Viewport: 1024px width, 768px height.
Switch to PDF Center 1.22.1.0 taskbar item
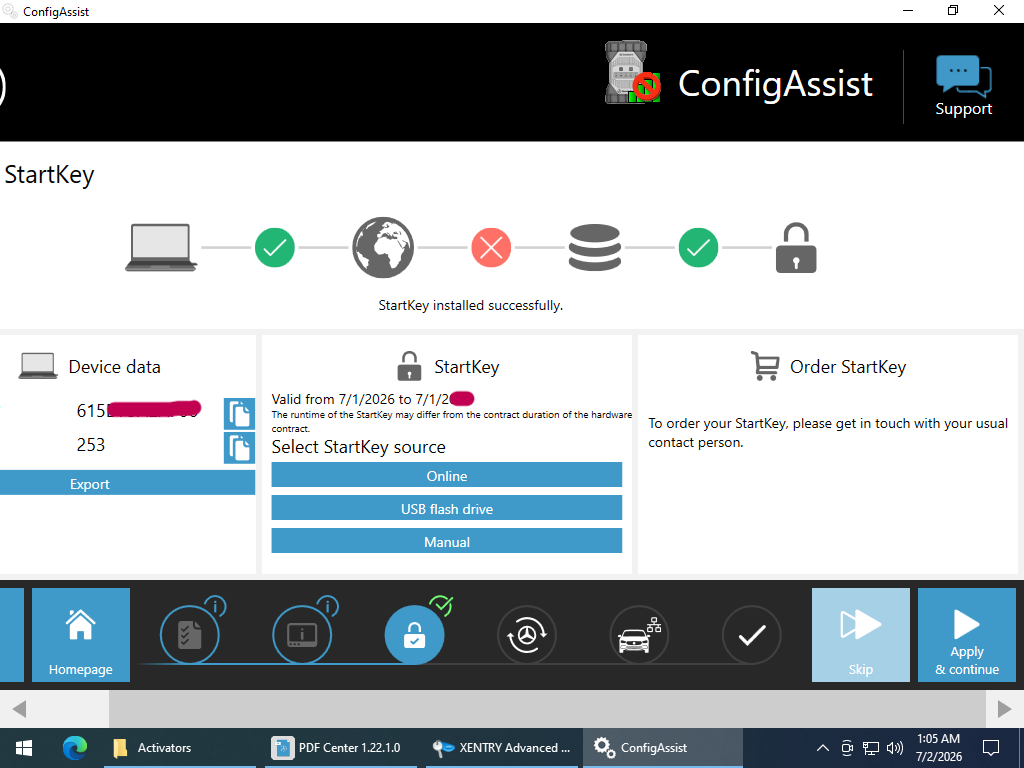point(340,748)
